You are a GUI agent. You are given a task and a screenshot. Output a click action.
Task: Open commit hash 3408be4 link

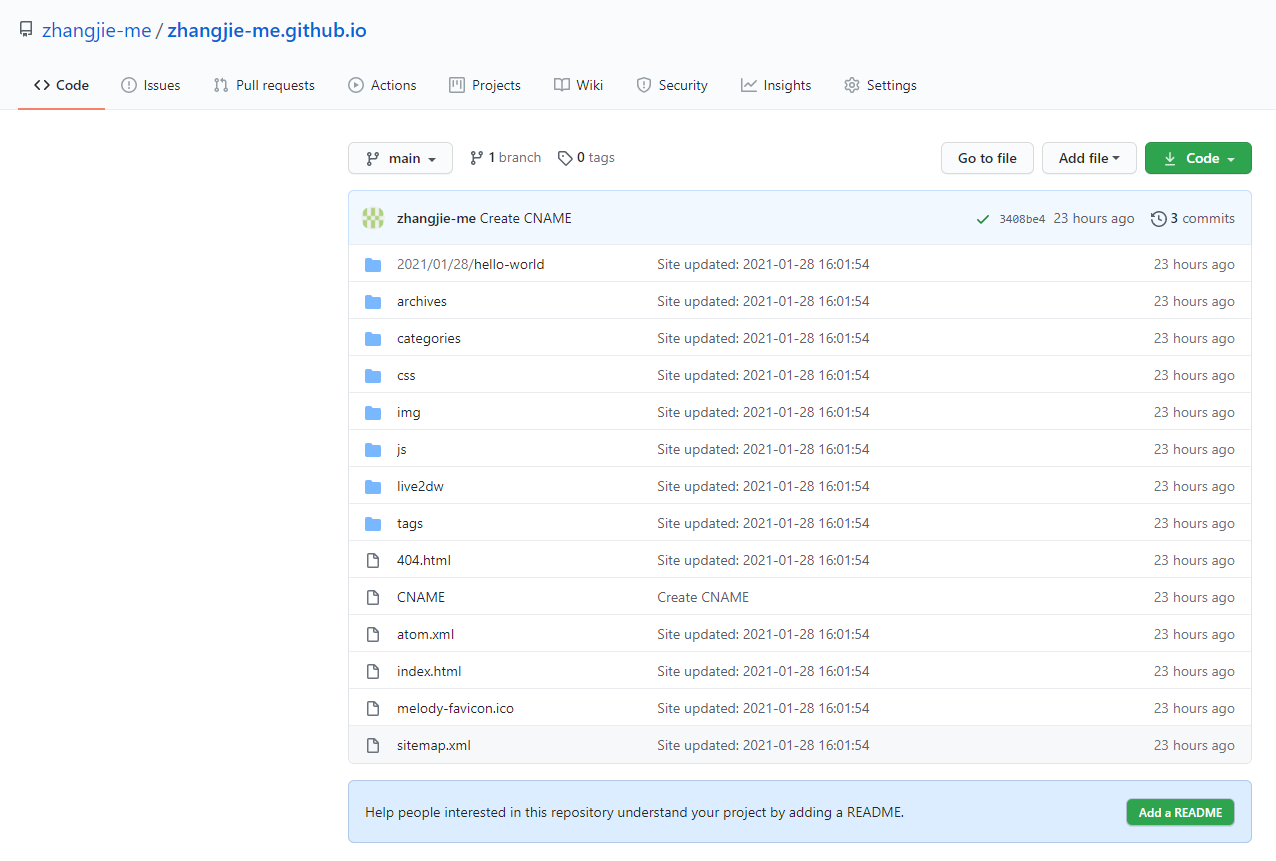[x=1022, y=219]
